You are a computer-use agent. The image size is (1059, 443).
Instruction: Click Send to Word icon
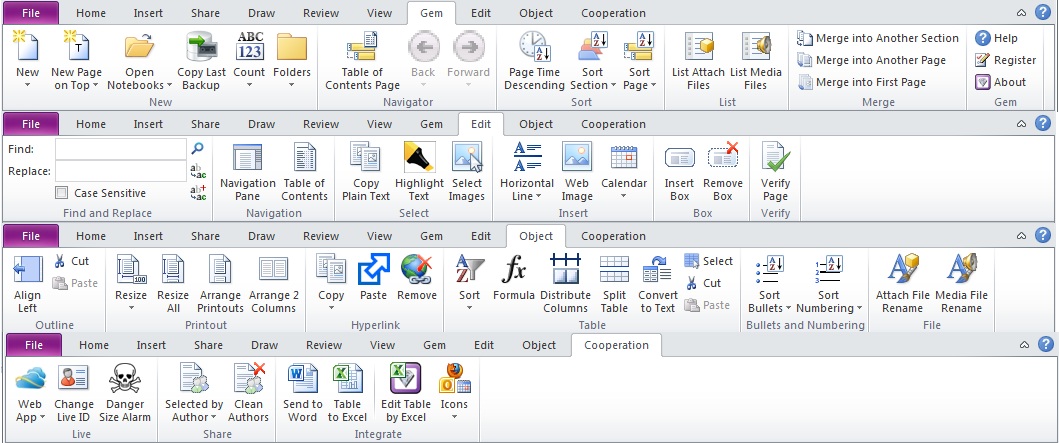tap(303, 379)
